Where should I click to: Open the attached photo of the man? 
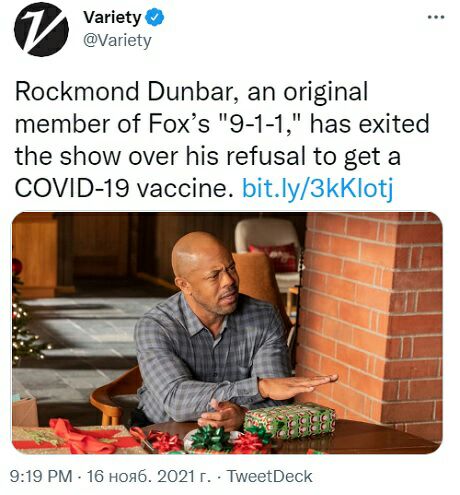pos(227,333)
